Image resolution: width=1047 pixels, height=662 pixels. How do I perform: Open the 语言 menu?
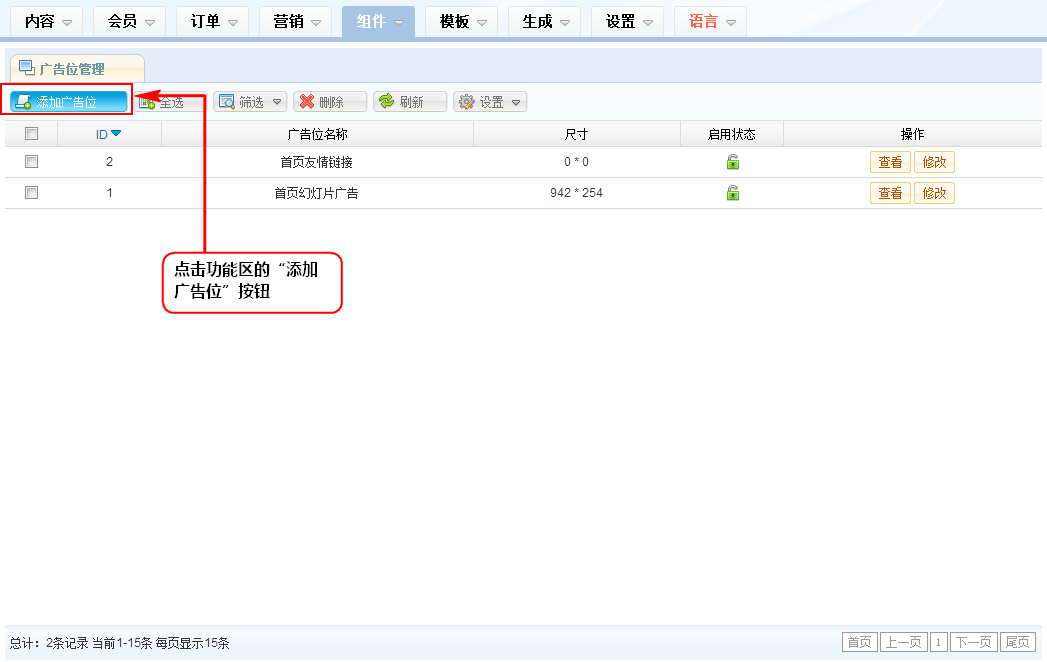(x=710, y=21)
